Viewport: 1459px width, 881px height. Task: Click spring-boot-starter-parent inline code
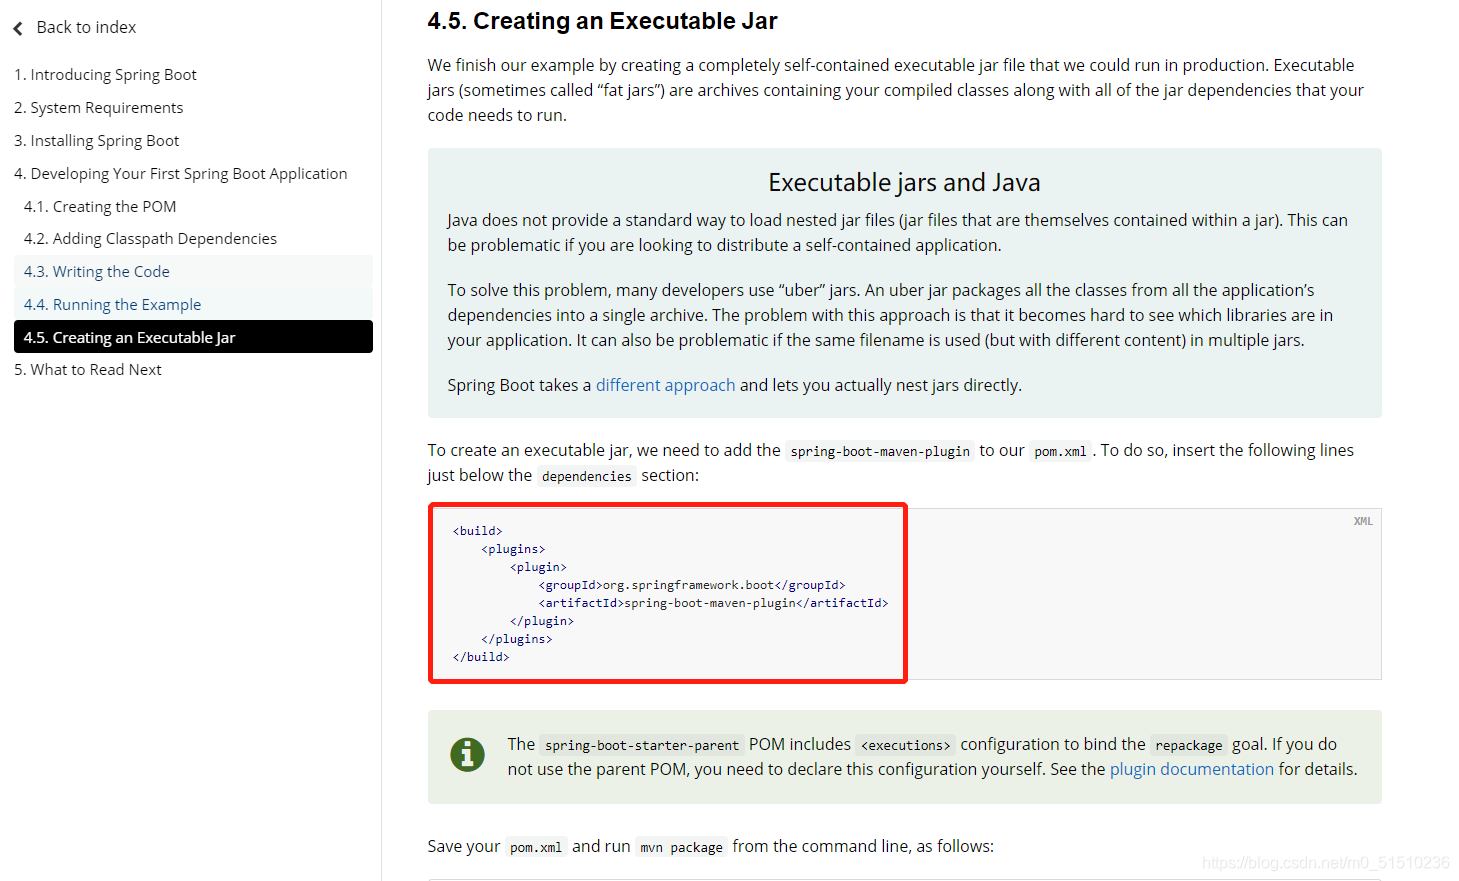642,745
